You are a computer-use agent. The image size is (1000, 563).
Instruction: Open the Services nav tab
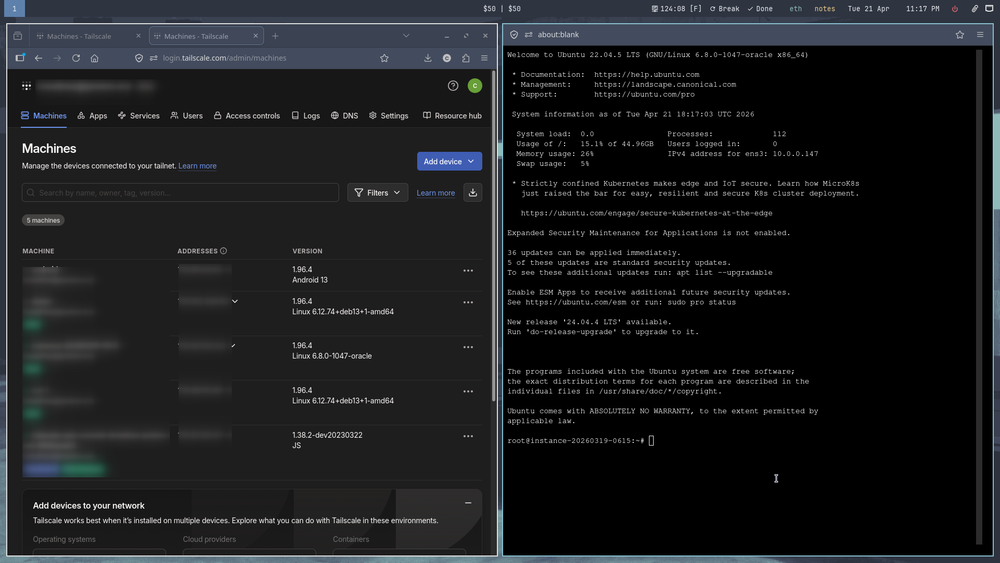(138, 116)
